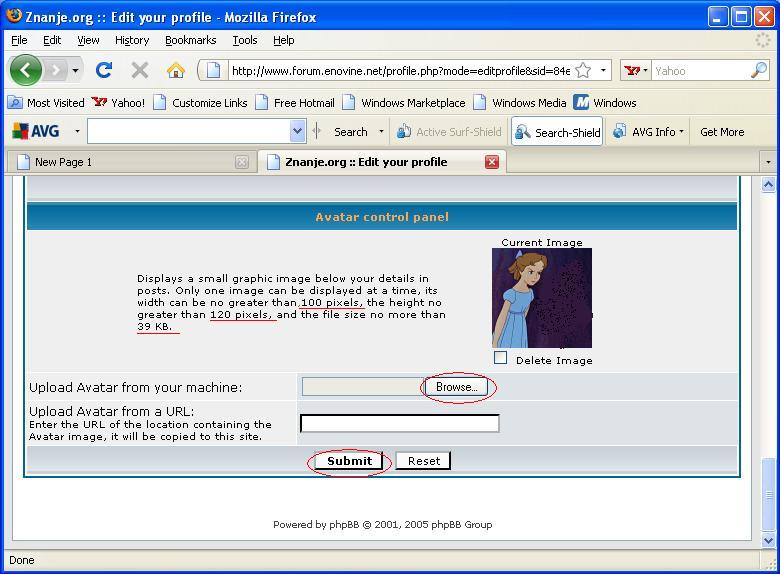Close the Edit your profile tab

(x=491, y=162)
